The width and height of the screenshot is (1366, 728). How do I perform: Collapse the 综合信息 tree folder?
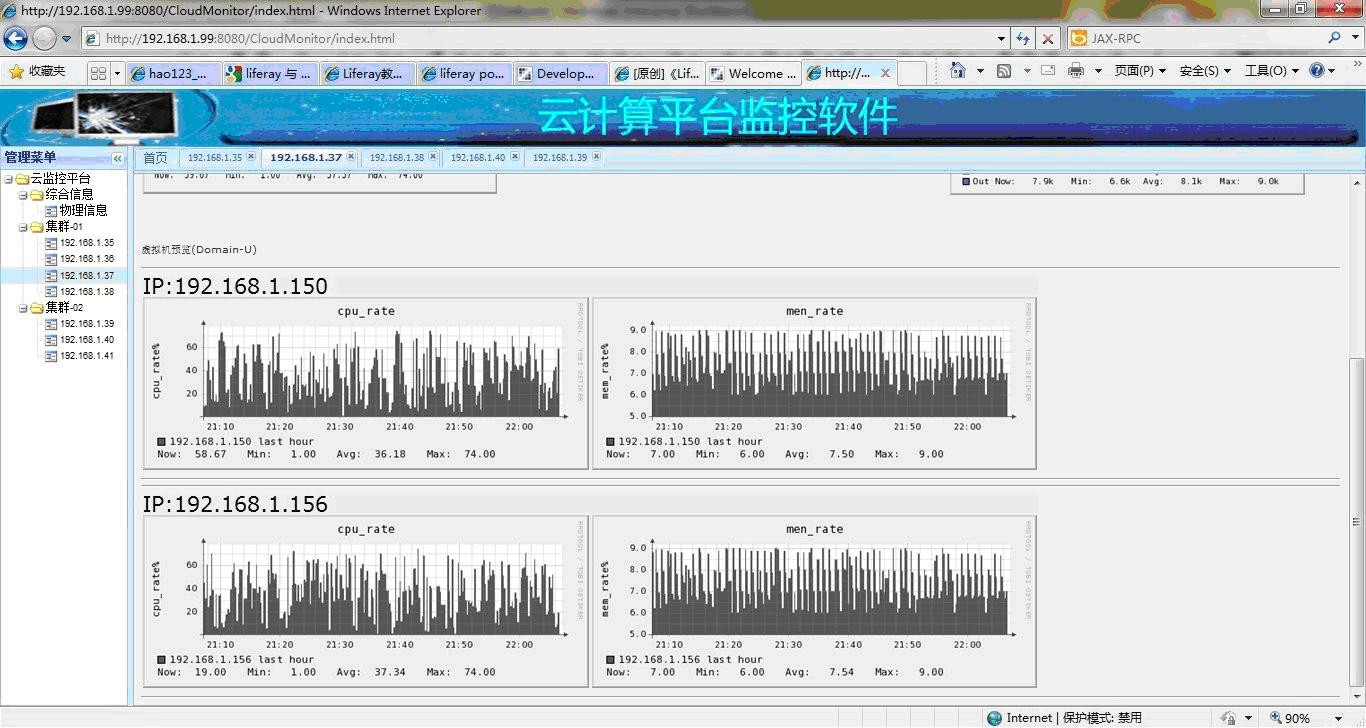[x=23, y=195]
